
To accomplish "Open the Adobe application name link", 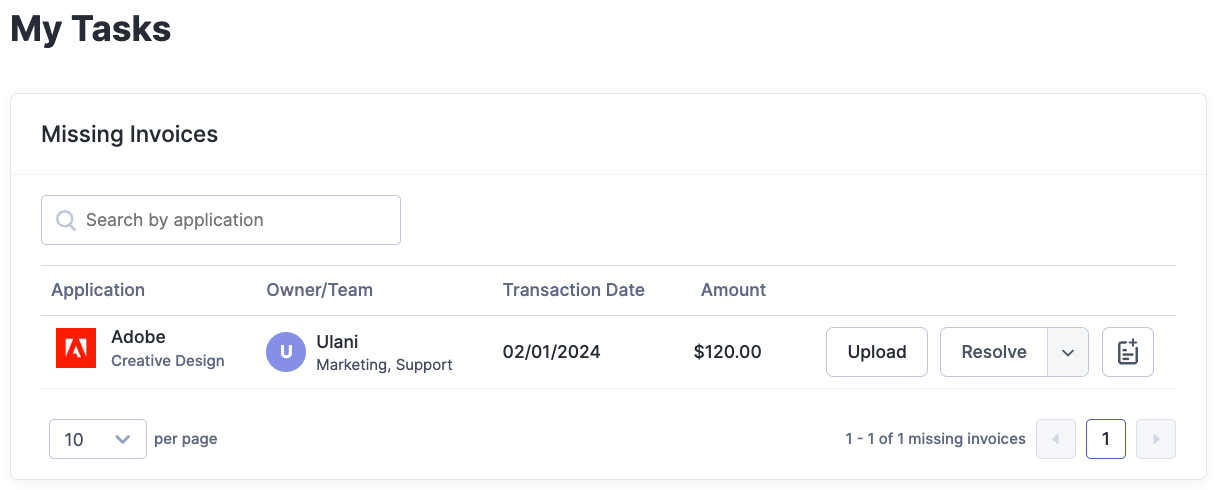I will tap(138, 337).
